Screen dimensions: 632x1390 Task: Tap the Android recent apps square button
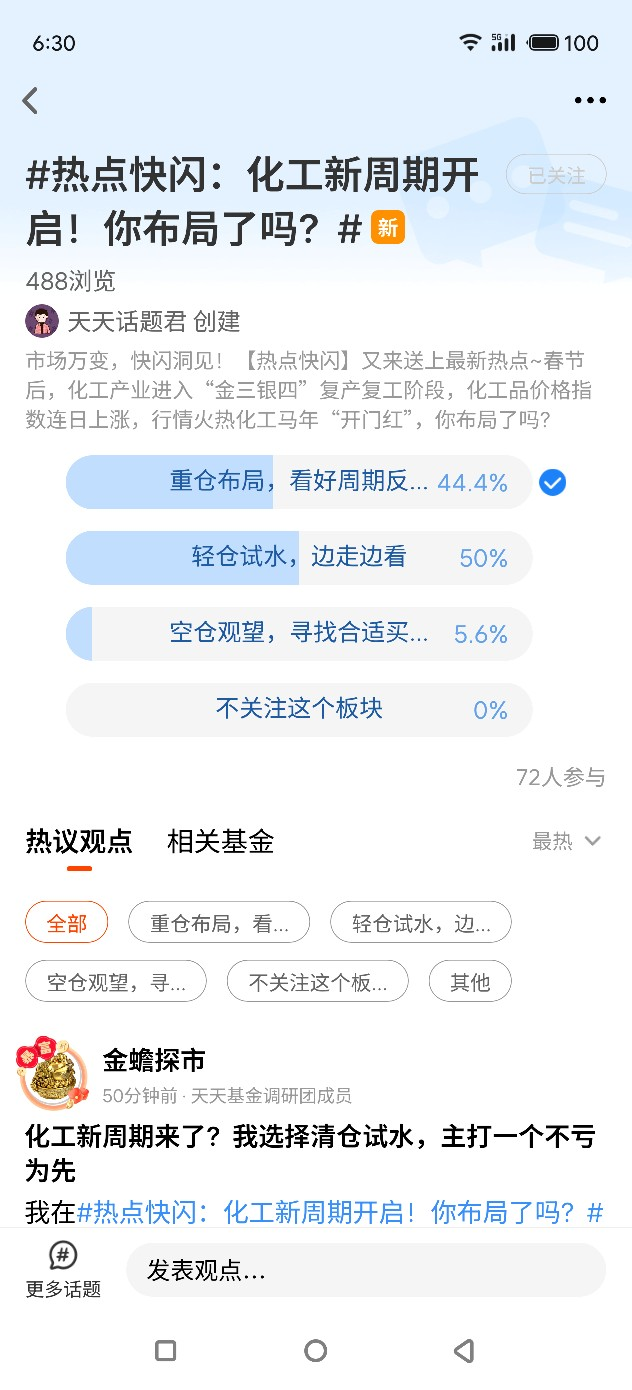(166, 1351)
